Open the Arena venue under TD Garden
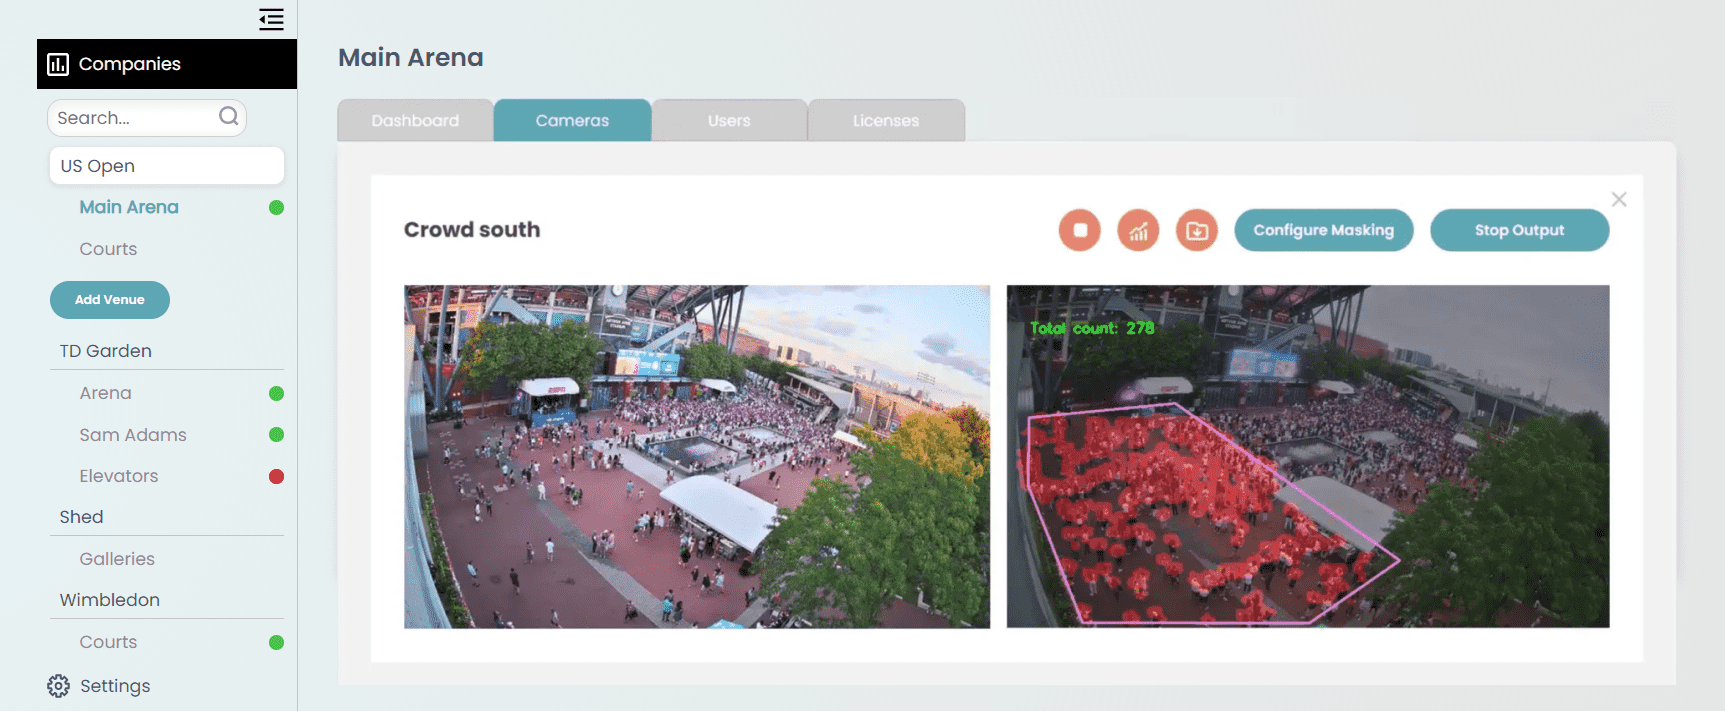Viewport: 1725px width, 711px height. pyautogui.click(x=105, y=393)
